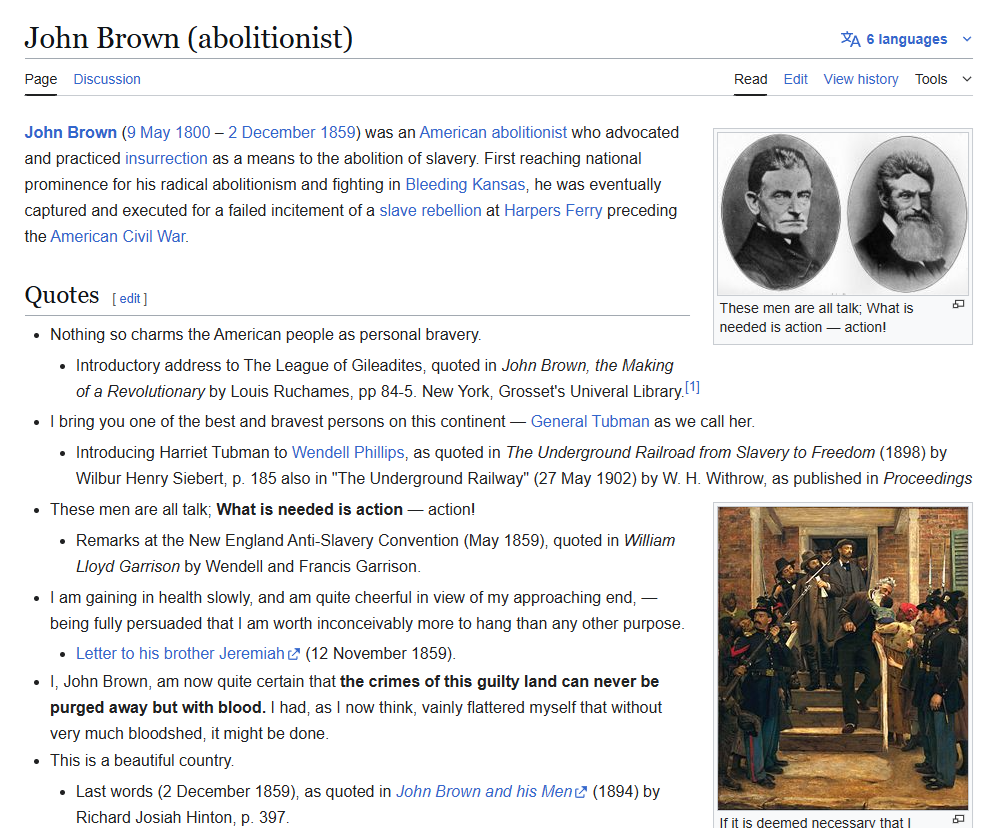995x828 pixels.
Task: Edit the Quotes section
Action: pyautogui.click(x=129, y=299)
